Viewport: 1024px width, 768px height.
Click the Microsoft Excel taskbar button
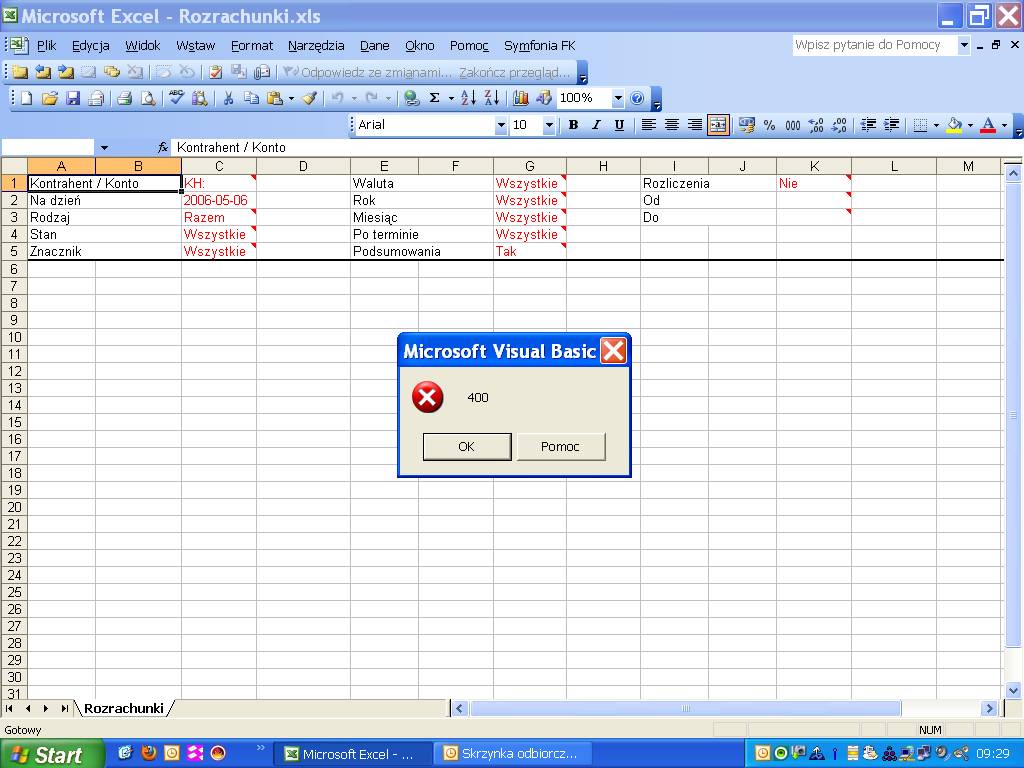point(353,754)
